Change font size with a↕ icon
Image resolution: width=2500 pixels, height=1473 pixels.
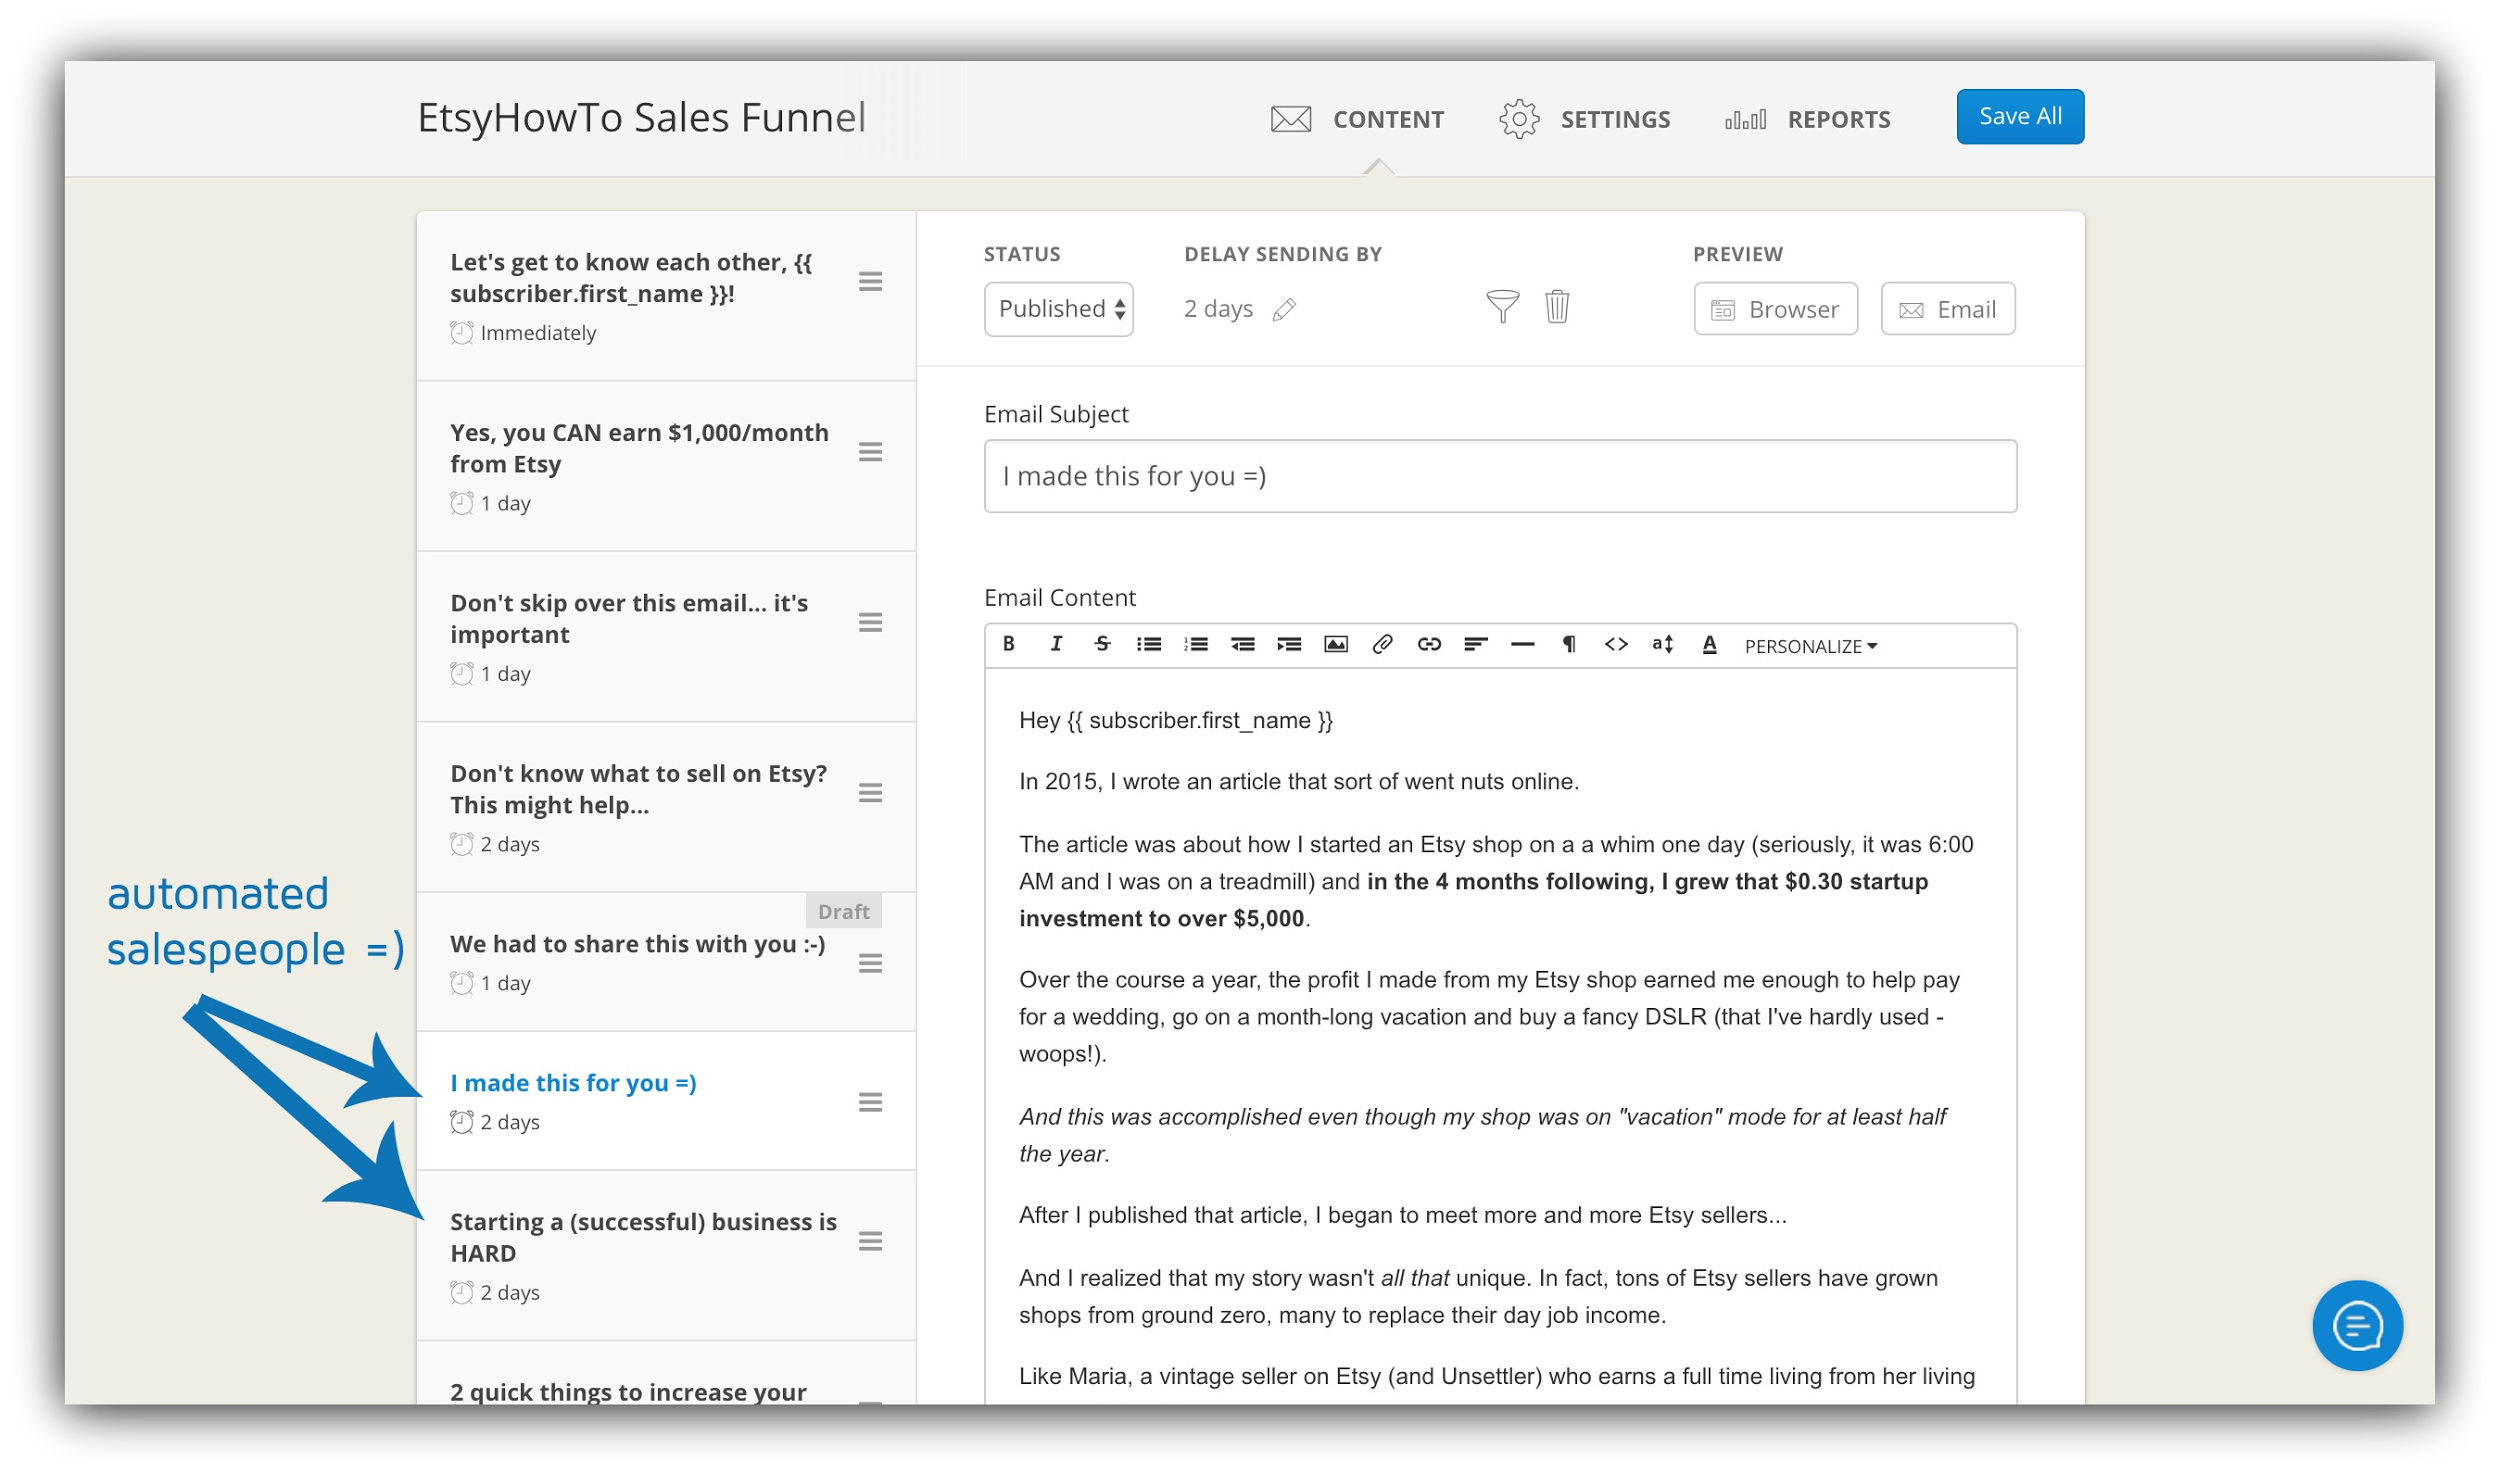1663,644
